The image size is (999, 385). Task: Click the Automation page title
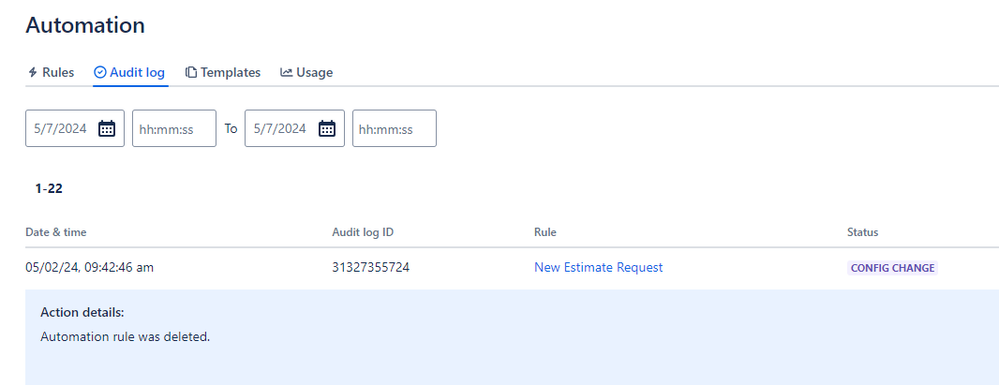point(85,25)
